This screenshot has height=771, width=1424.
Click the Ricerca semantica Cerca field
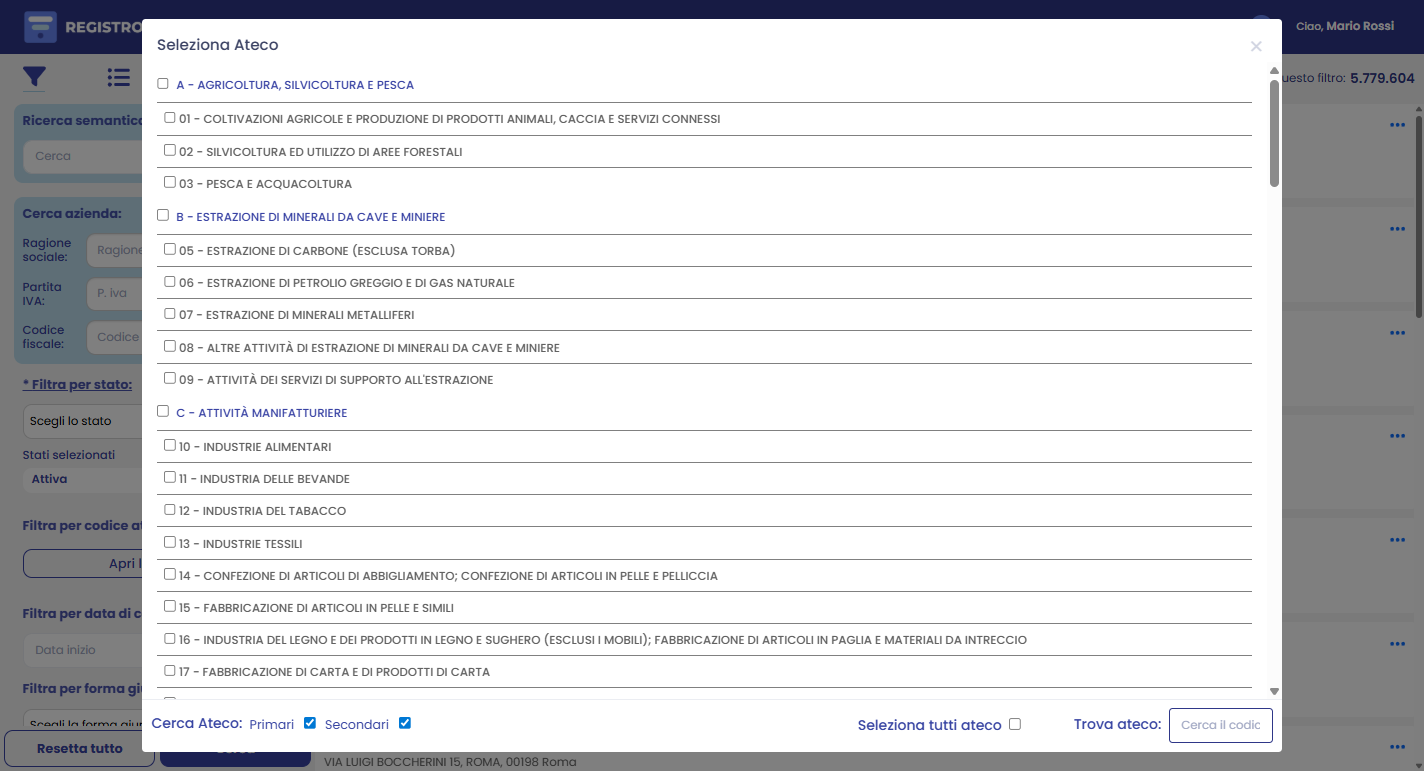pos(84,156)
